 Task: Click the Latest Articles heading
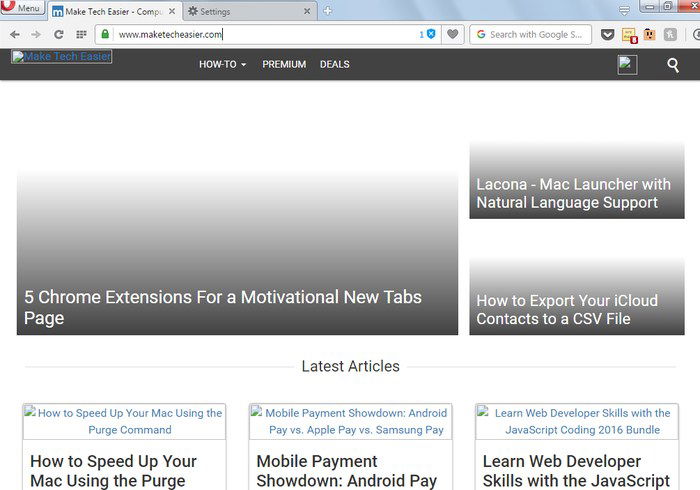pos(350,366)
